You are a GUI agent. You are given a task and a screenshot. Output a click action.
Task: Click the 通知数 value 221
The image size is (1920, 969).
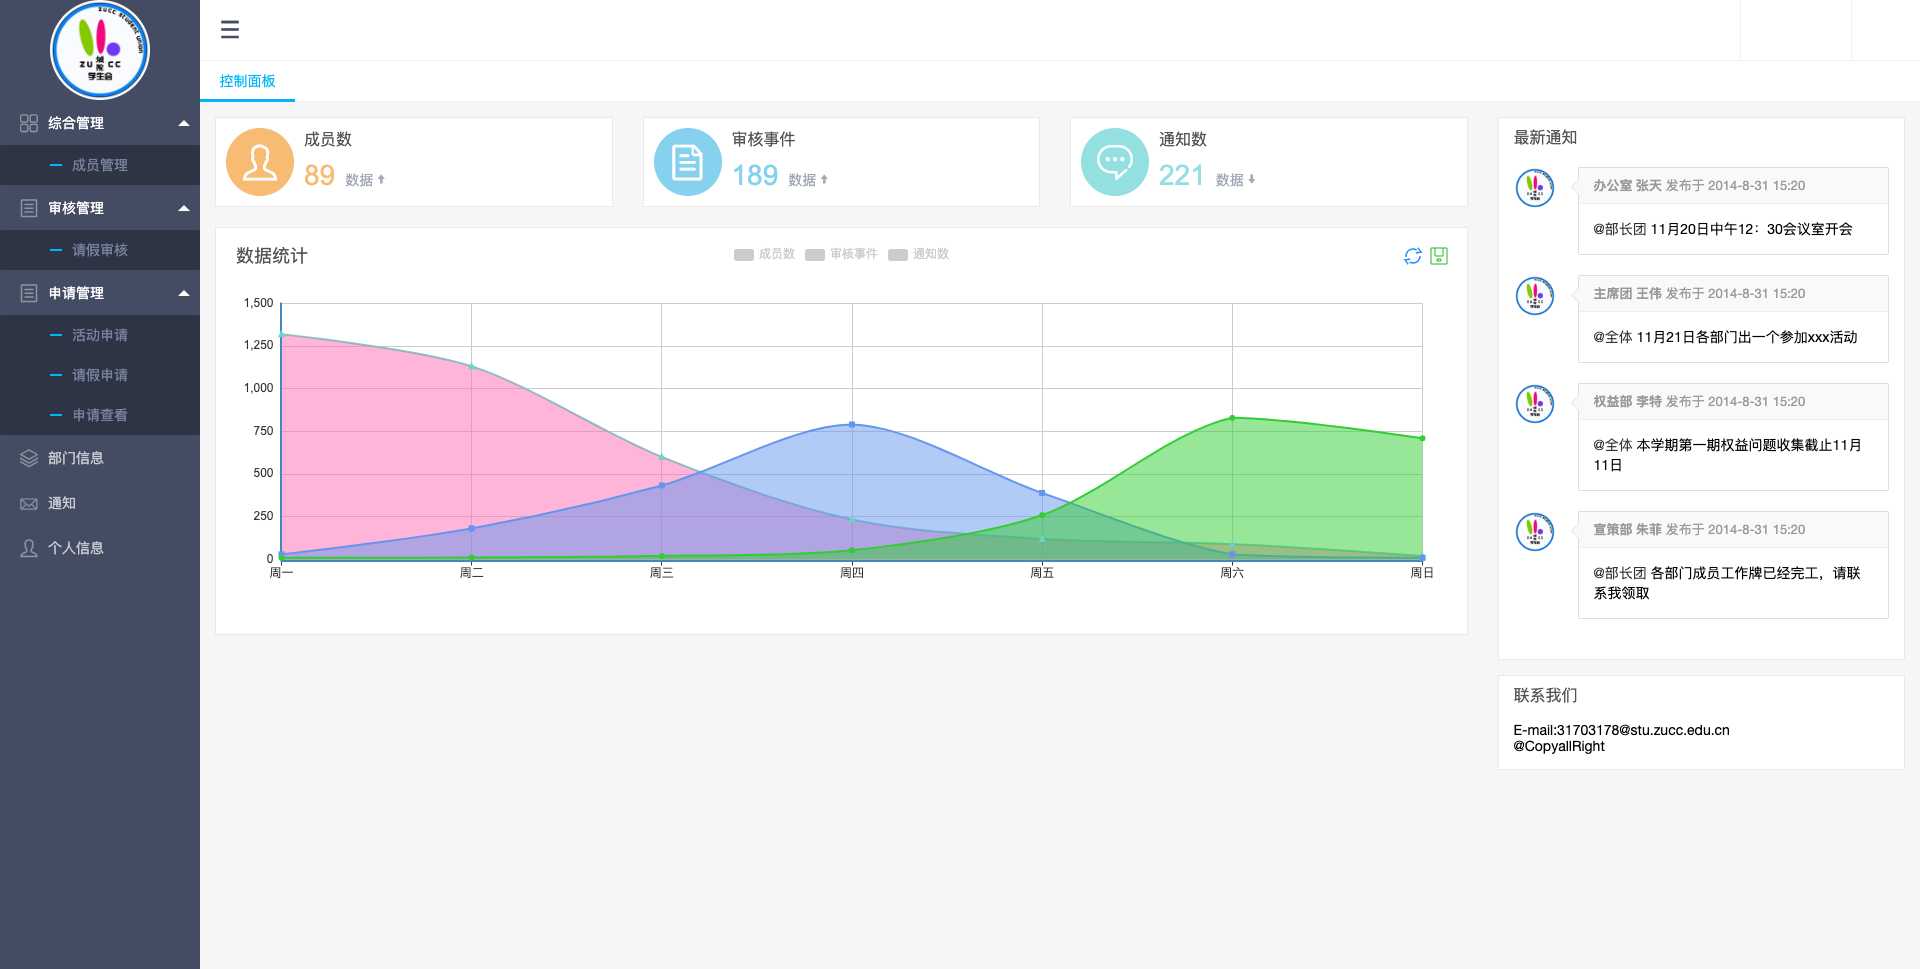coord(1181,176)
